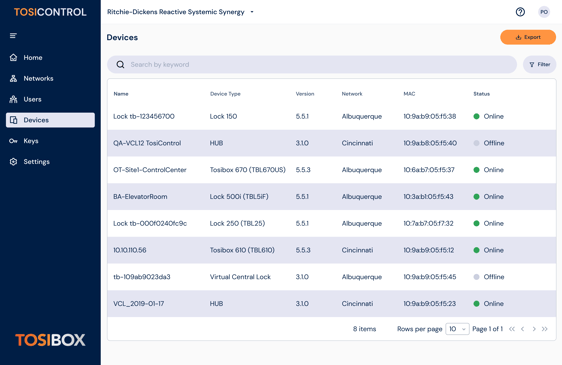Open the Networks menu item

pyautogui.click(x=50, y=78)
